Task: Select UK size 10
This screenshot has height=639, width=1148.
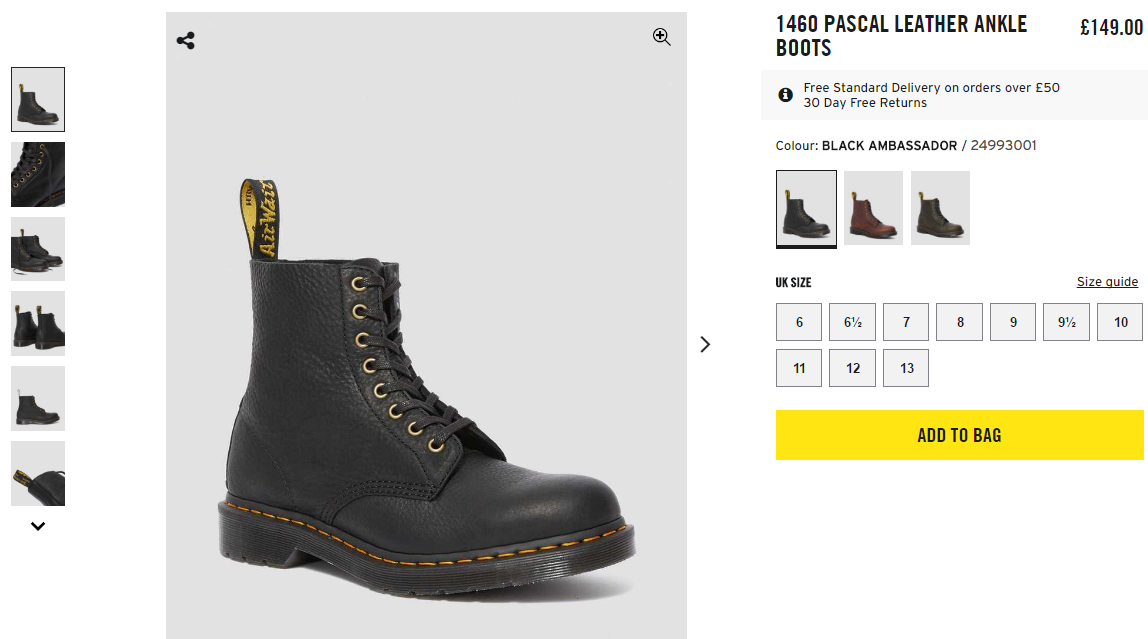Action: 1120,322
